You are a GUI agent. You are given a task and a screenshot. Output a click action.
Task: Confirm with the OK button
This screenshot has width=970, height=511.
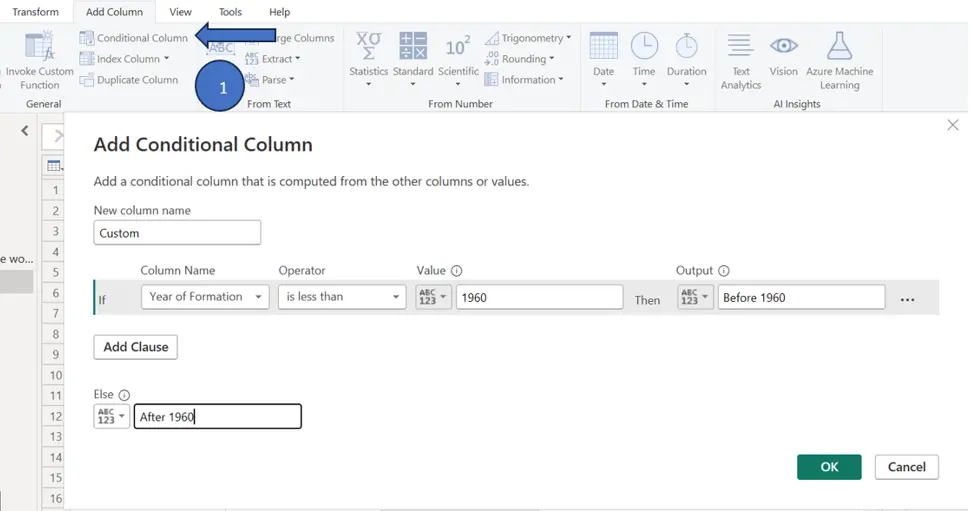pos(829,467)
